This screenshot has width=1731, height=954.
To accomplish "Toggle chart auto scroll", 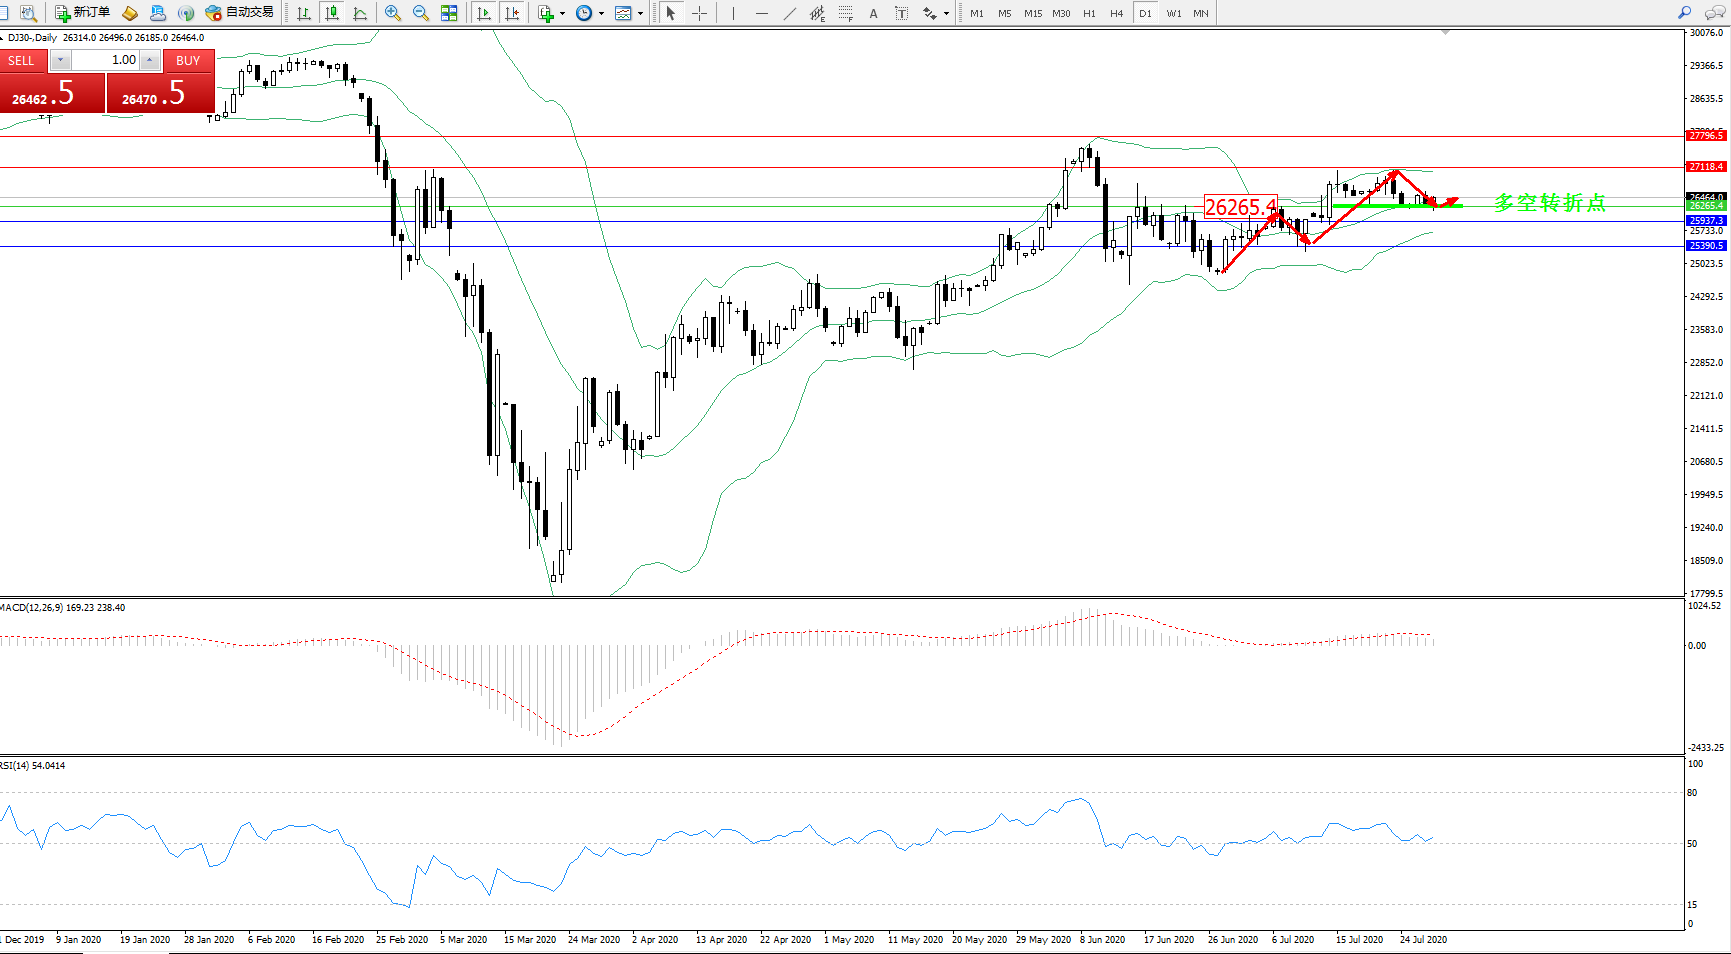I will [484, 13].
